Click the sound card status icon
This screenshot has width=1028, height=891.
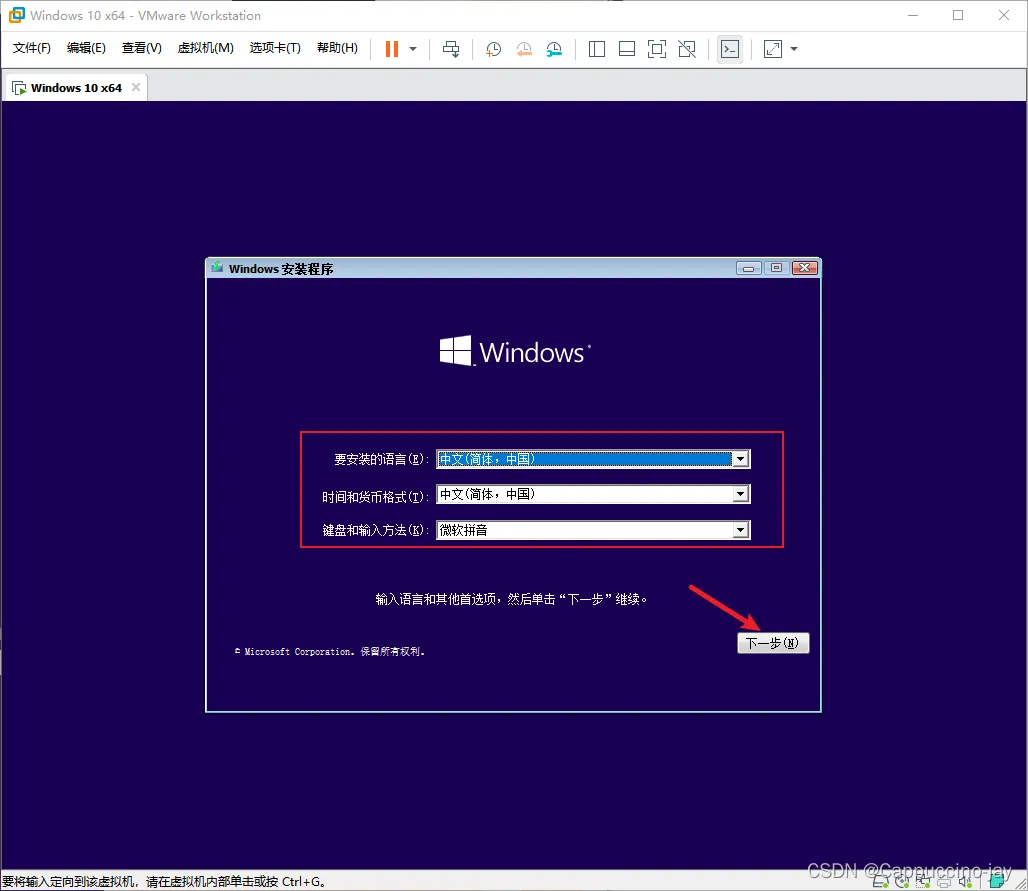click(965, 882)
